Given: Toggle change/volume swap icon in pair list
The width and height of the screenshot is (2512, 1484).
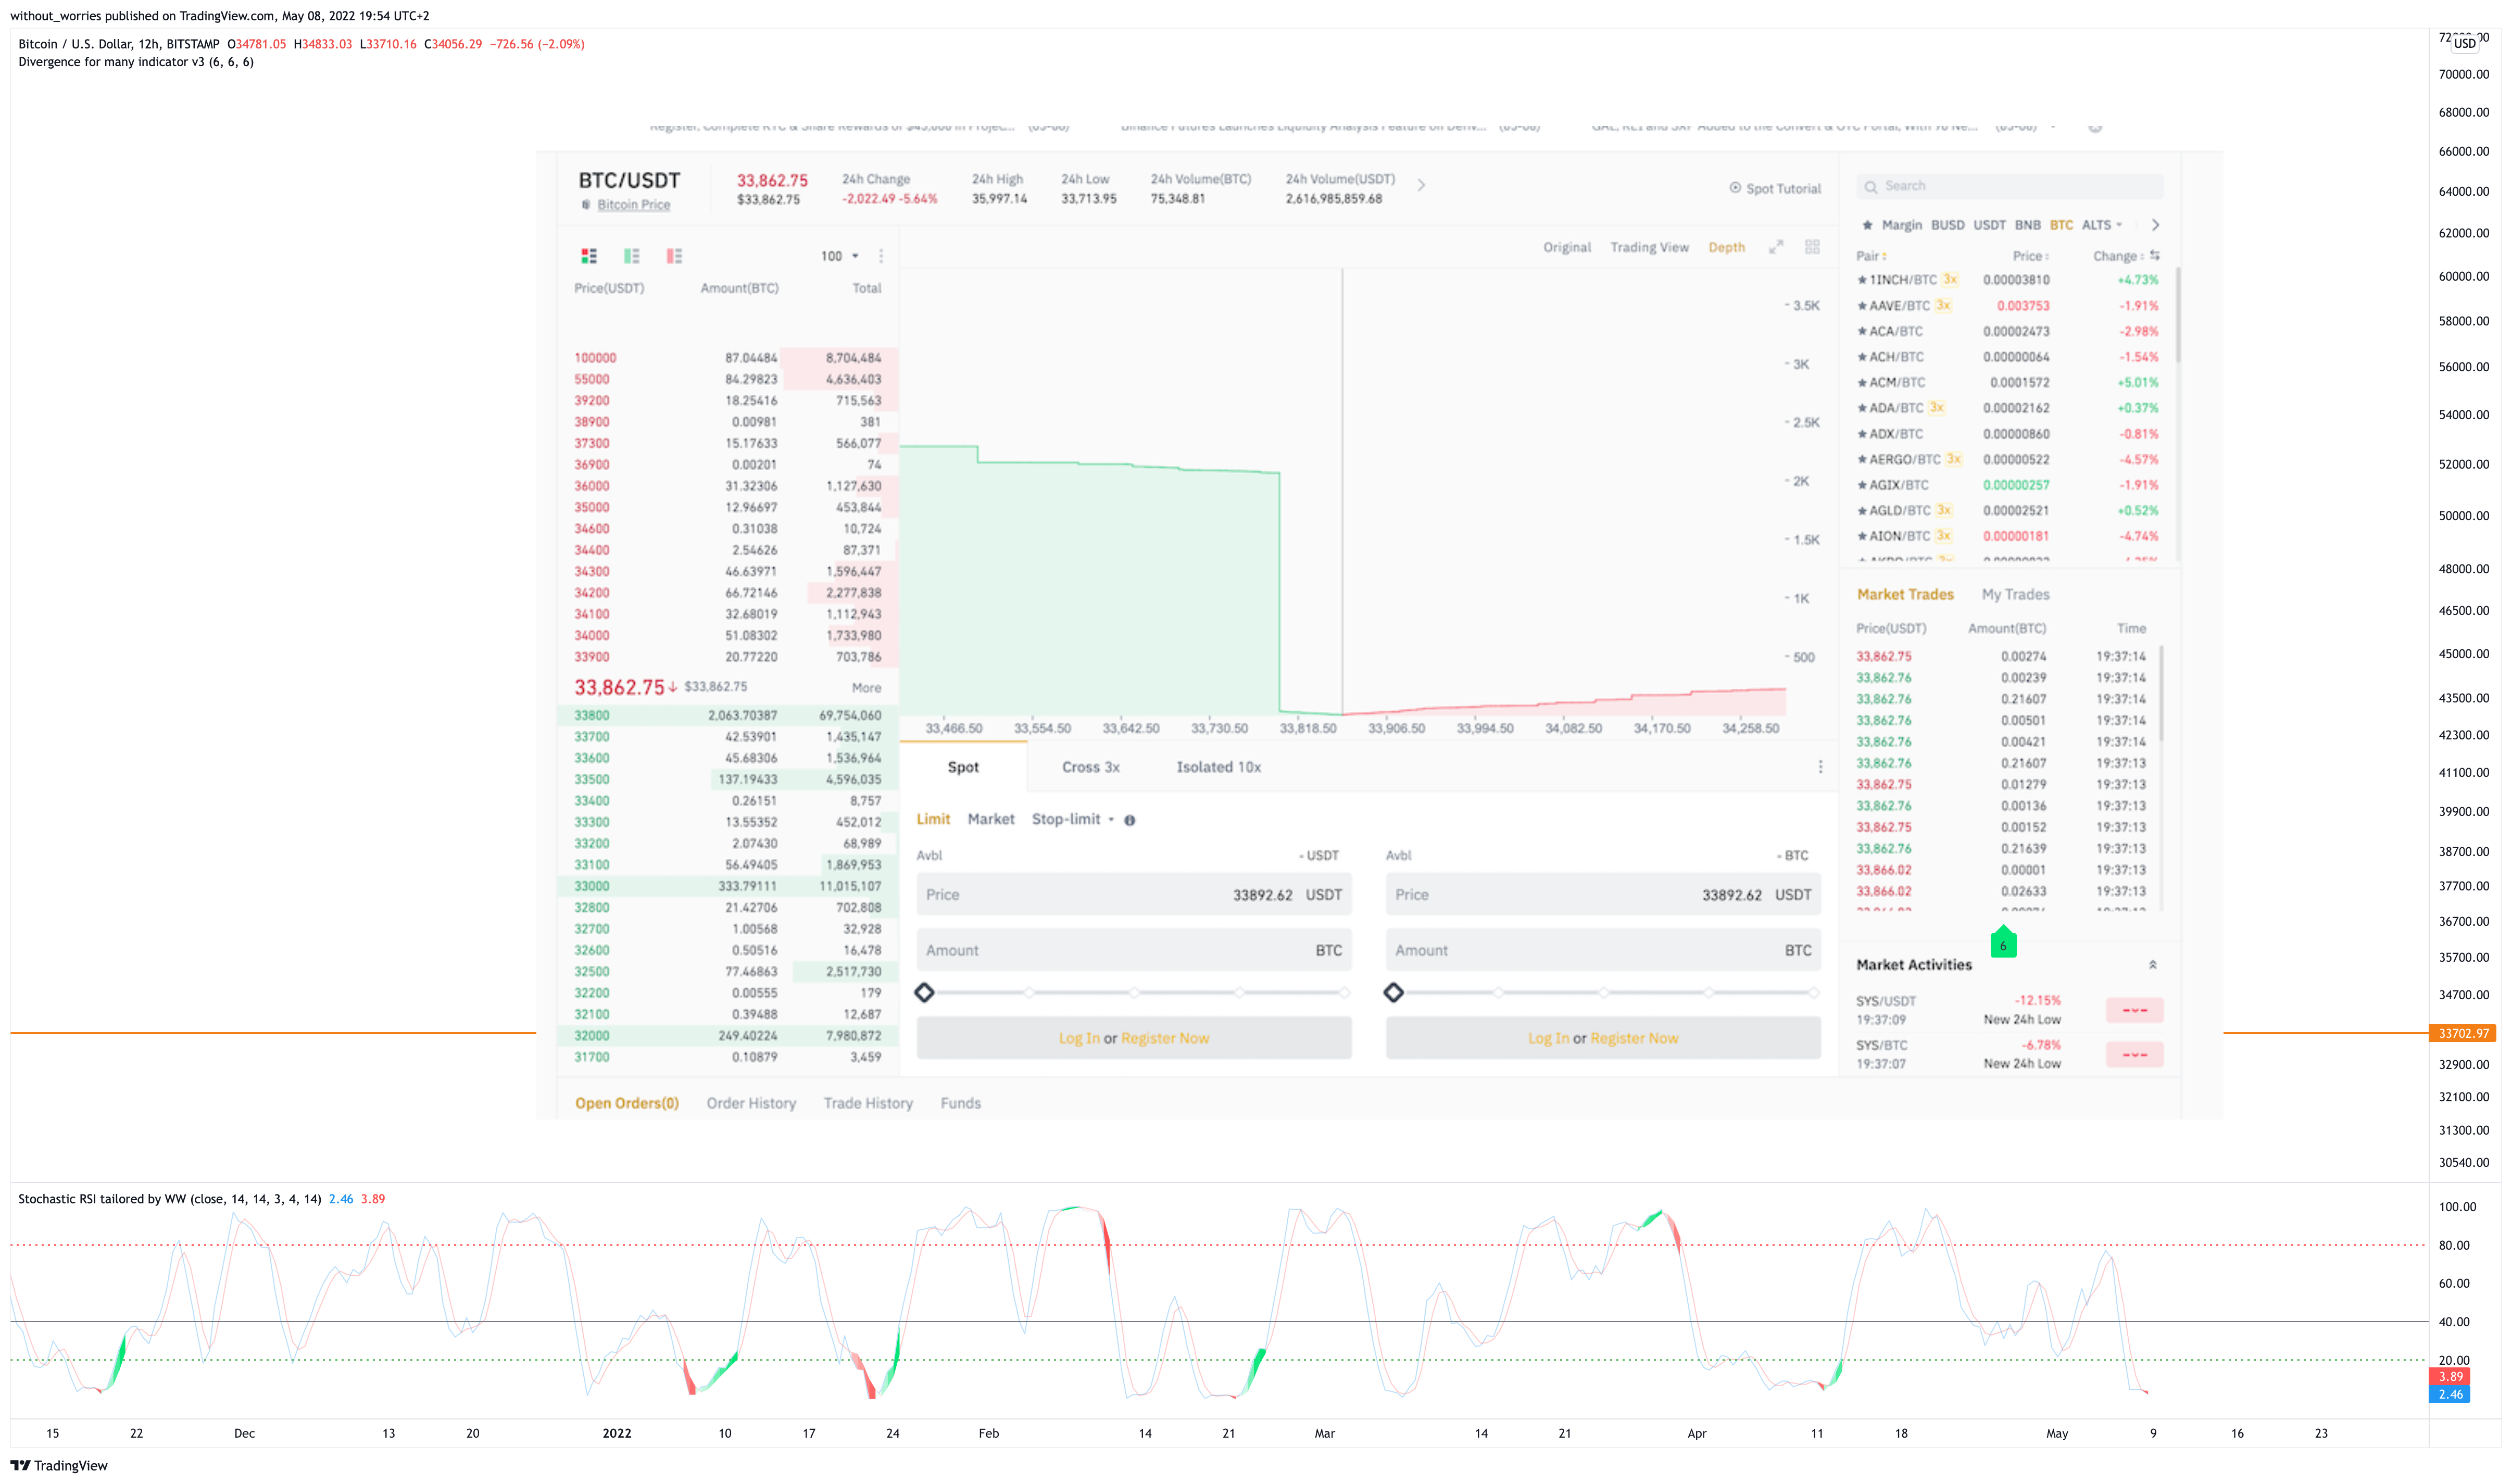Looking at the screenshot, I should click(x=2155, y=256).
